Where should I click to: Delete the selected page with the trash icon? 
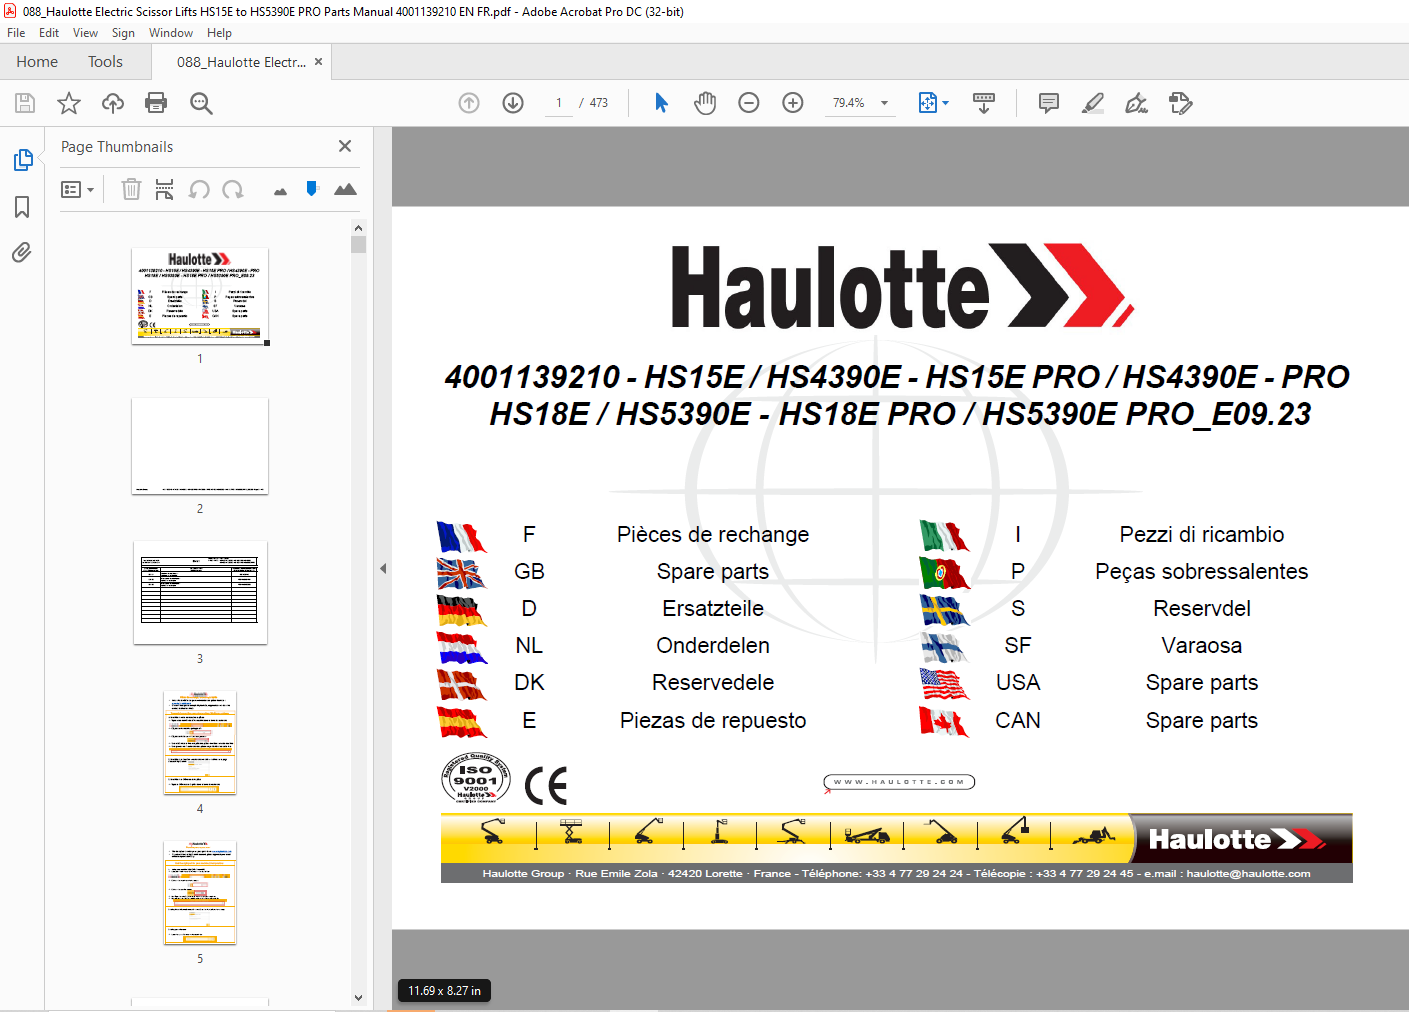point(131,189)
